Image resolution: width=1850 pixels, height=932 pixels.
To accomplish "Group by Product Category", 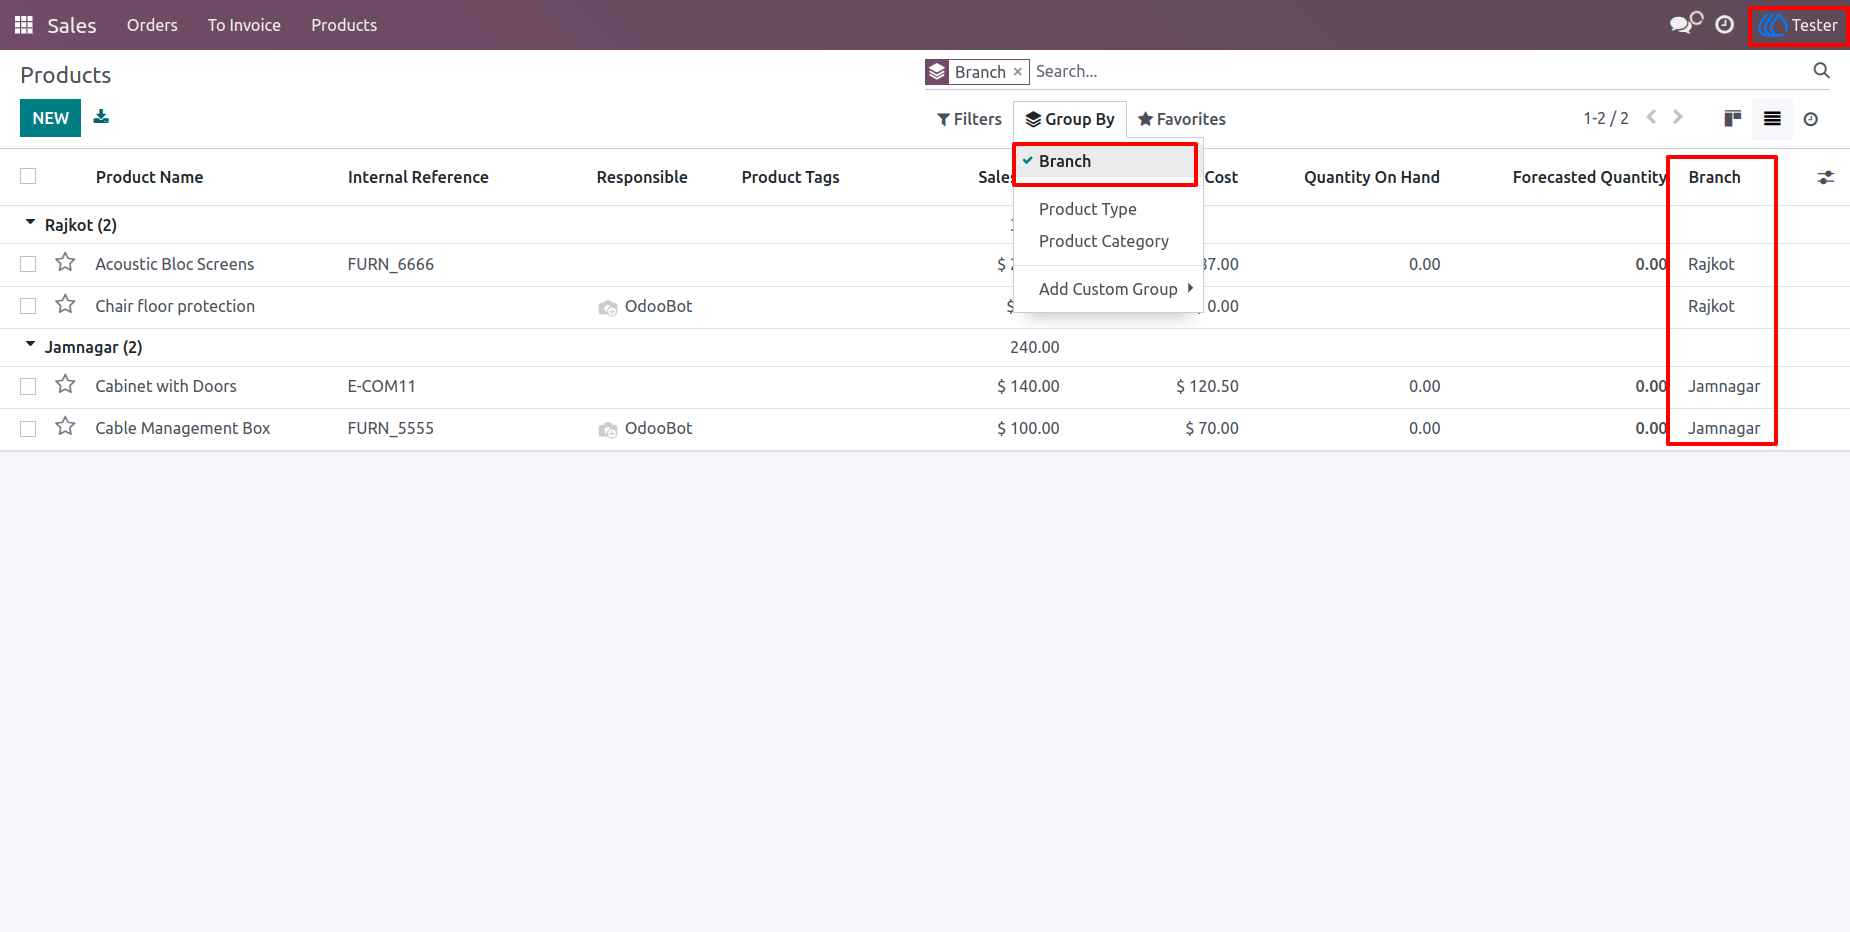I will pyautogui.click(x=1108, y=241).
